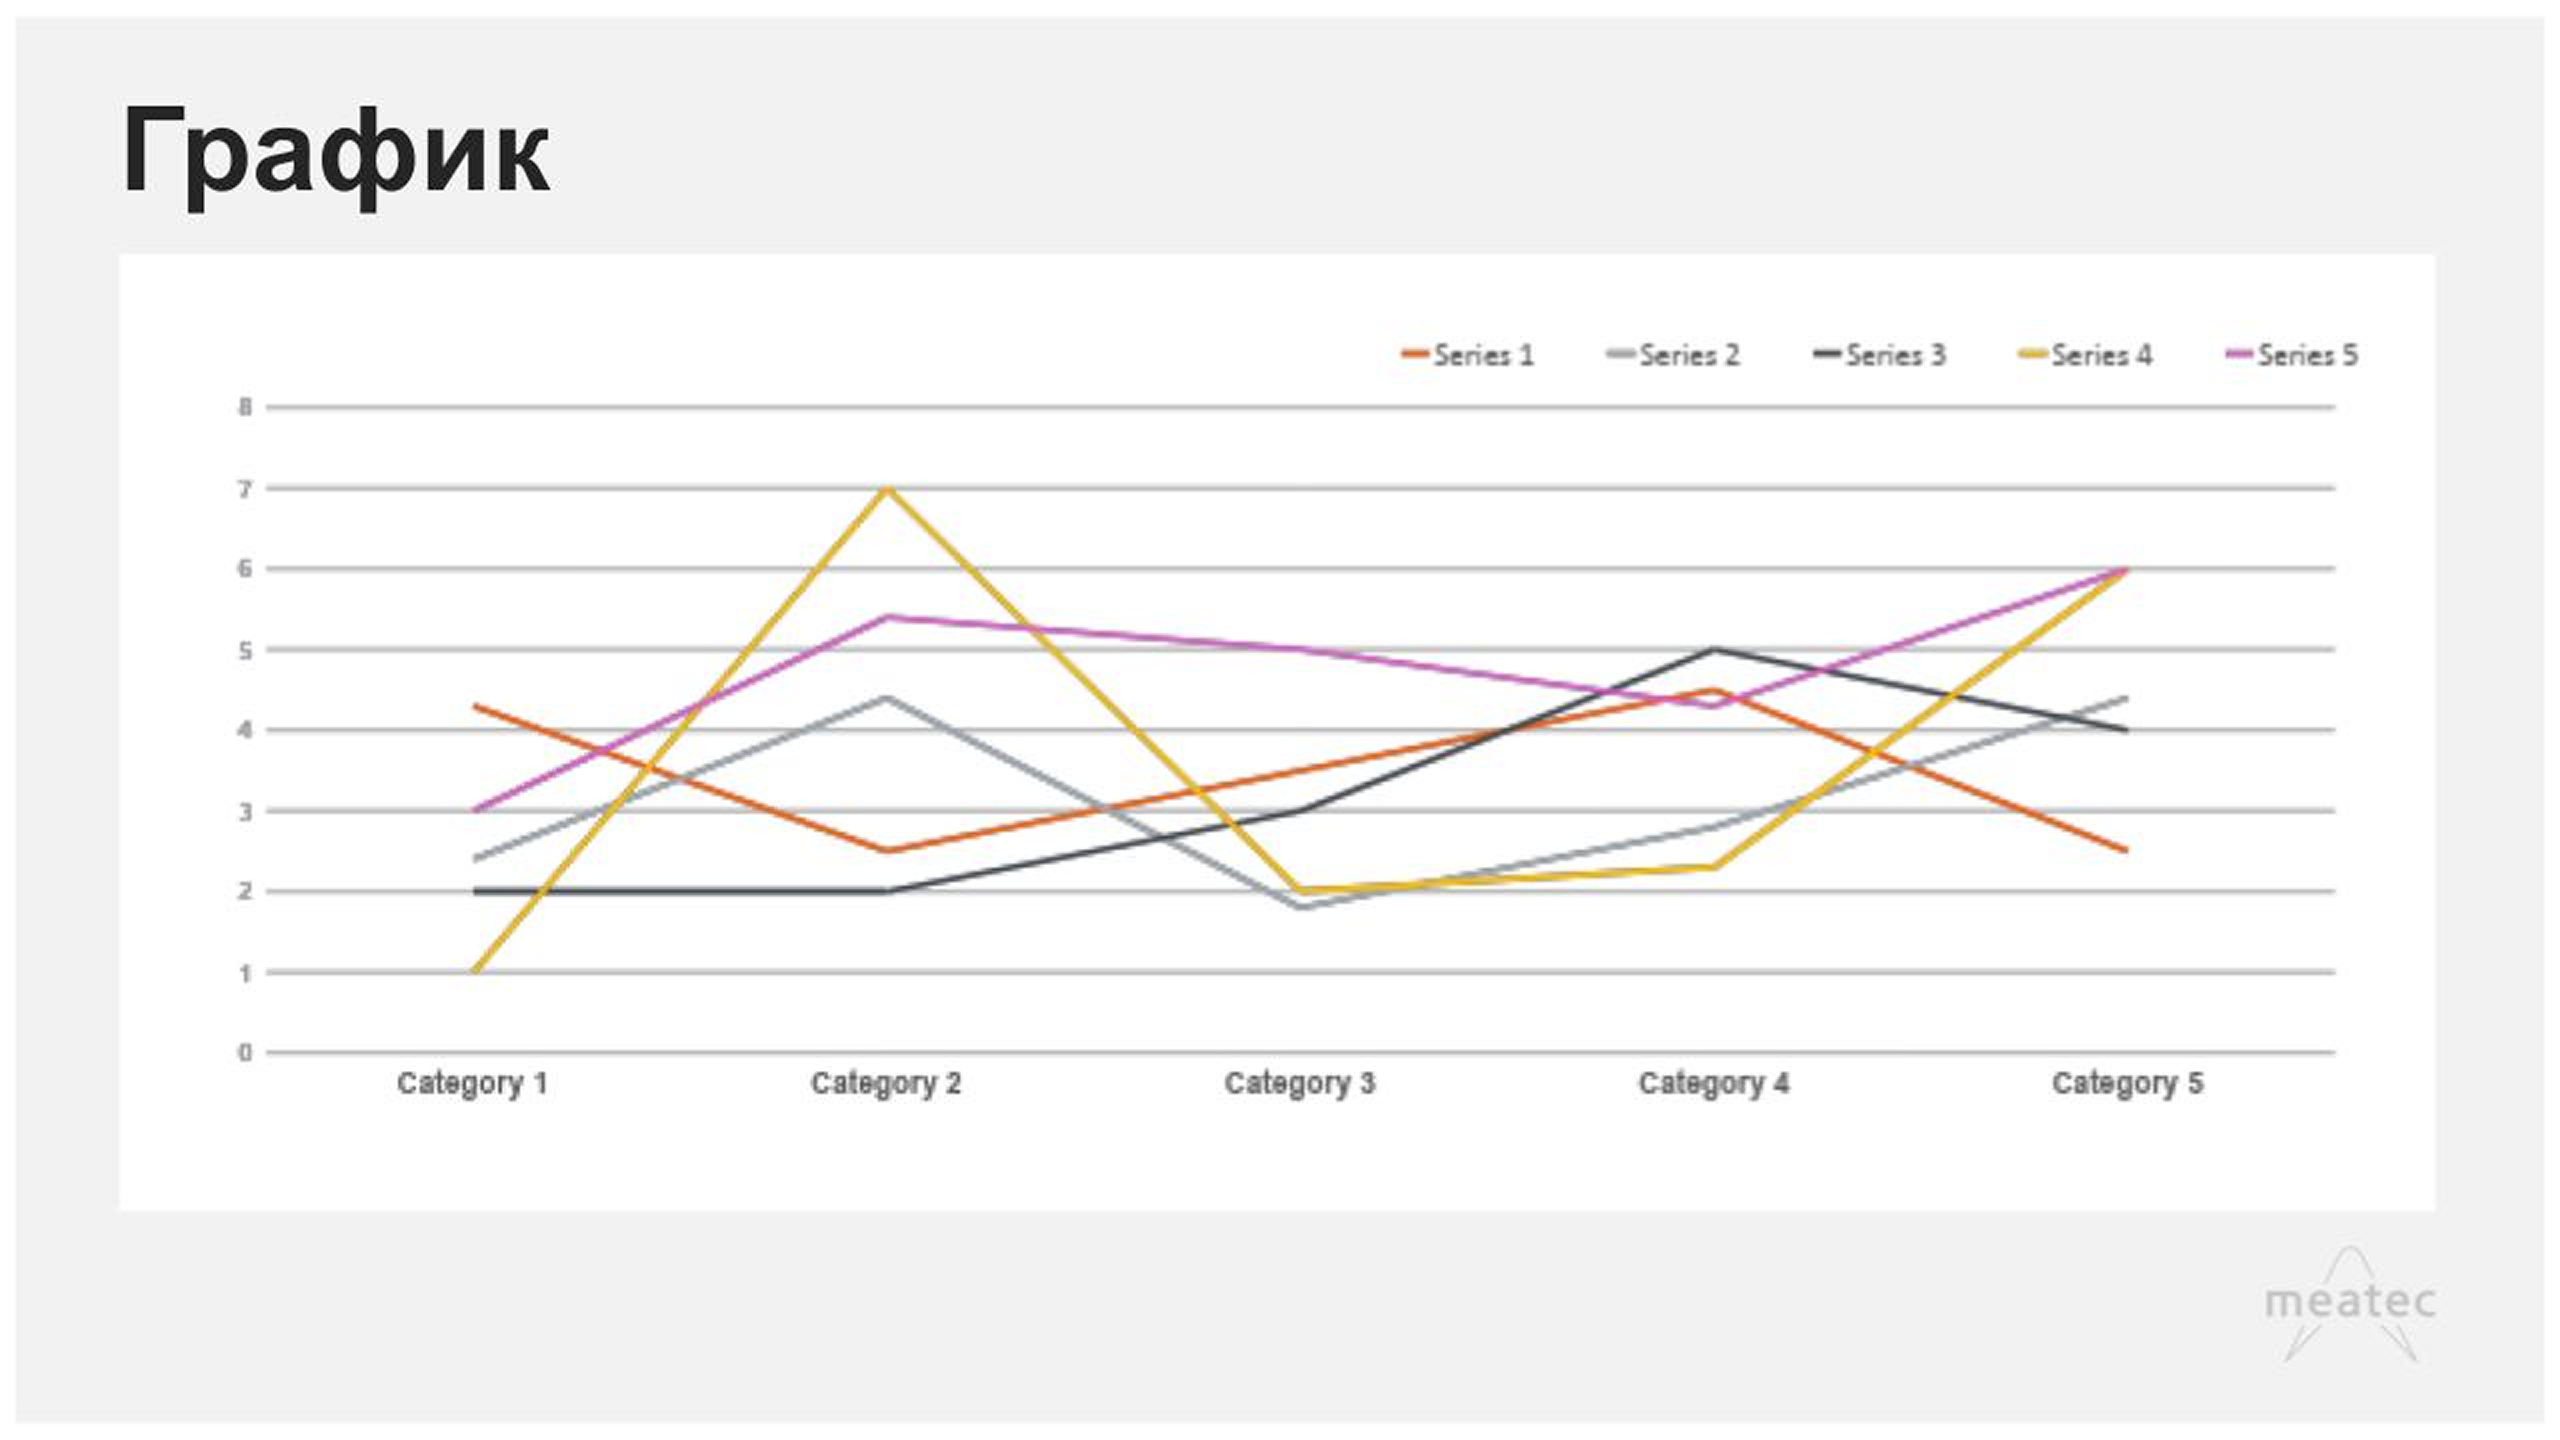
Task: Click the Category 2 axis label
Action: click(886, 1083)
